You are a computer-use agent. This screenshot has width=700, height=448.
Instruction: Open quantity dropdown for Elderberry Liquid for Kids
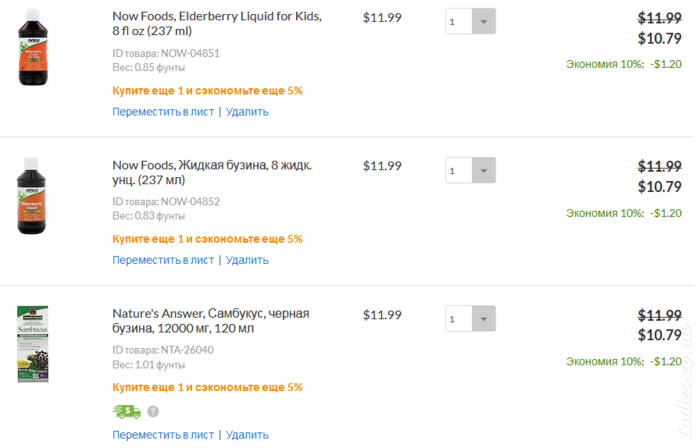coord(483,21)
